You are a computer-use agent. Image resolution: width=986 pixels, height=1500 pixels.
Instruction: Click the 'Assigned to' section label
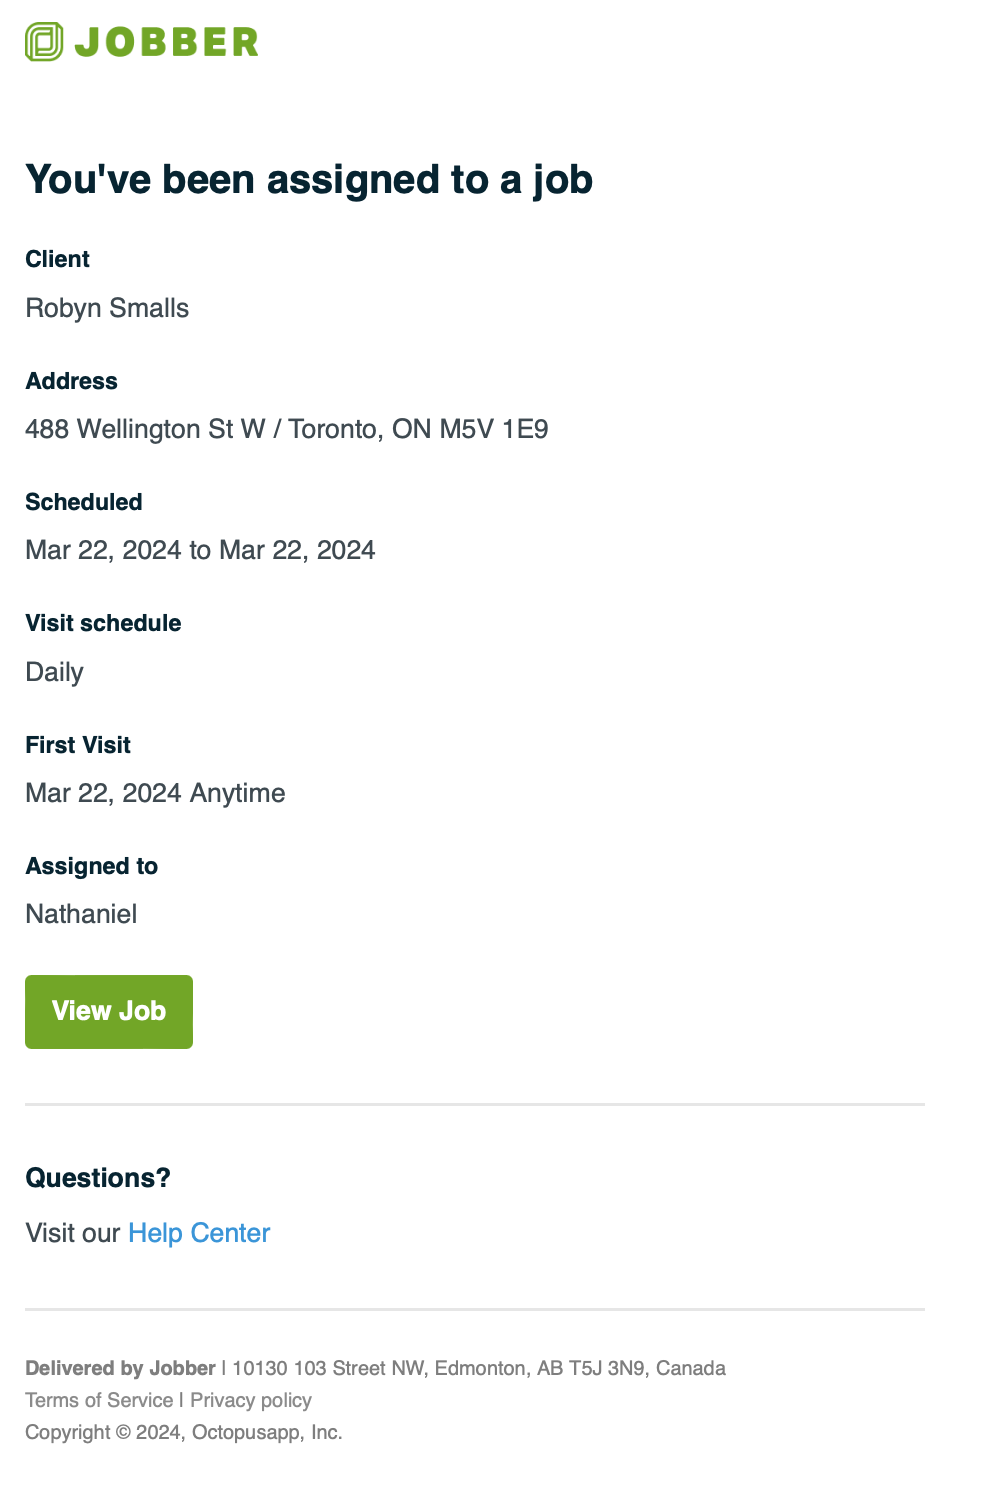(91, 866)
